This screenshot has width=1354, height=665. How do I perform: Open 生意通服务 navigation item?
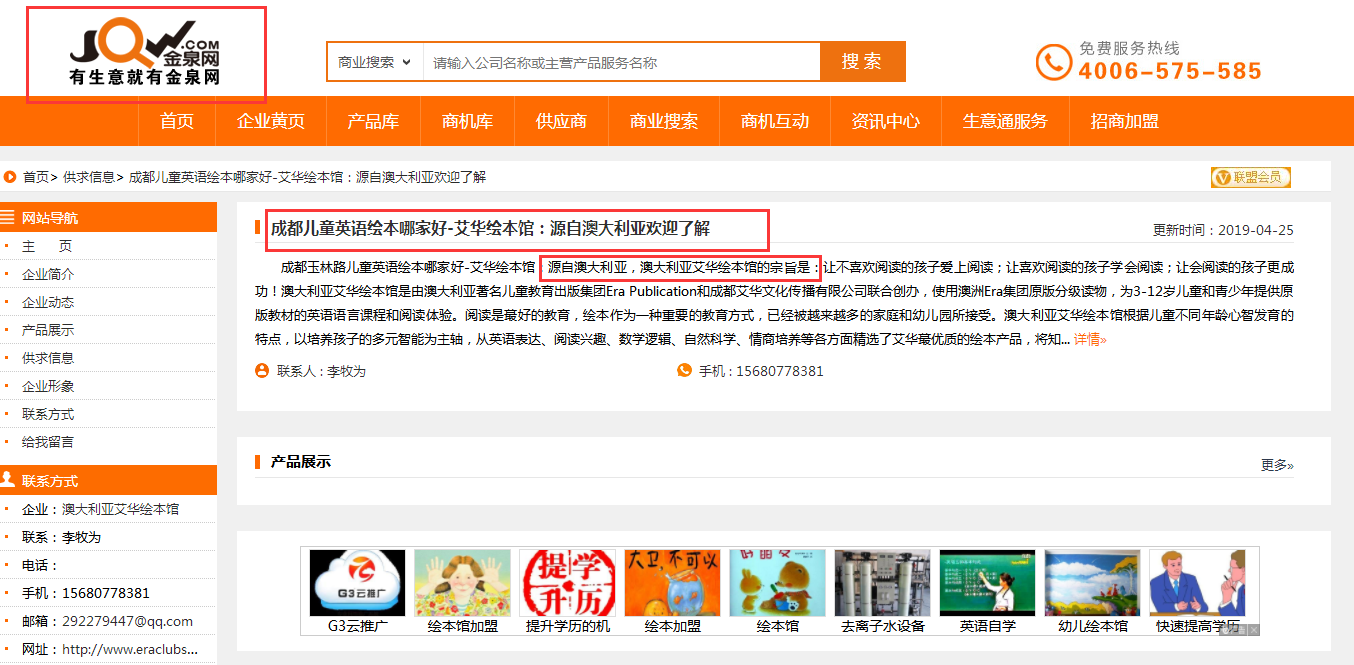click(x=1005, y=121)
